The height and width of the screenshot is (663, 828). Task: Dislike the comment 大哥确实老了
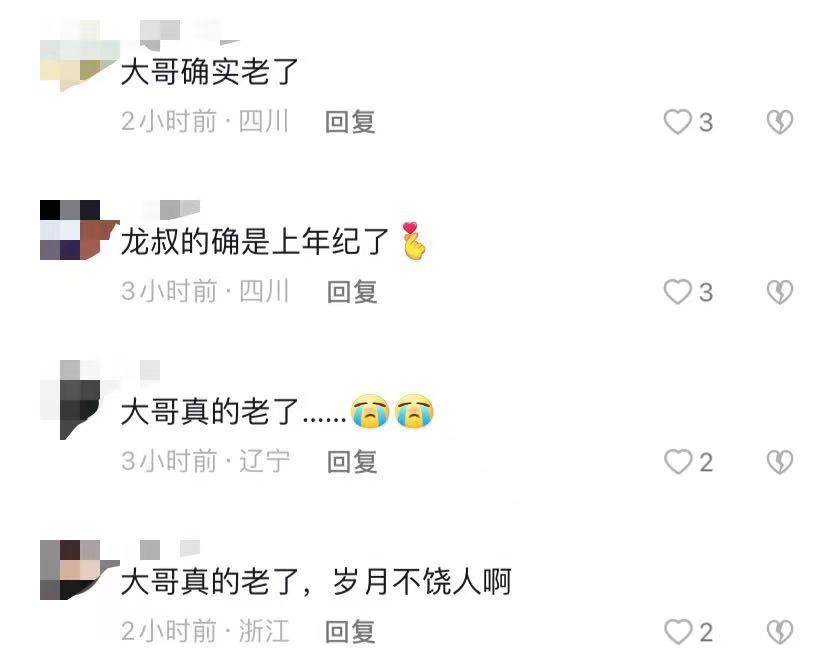tap(780, 122)
